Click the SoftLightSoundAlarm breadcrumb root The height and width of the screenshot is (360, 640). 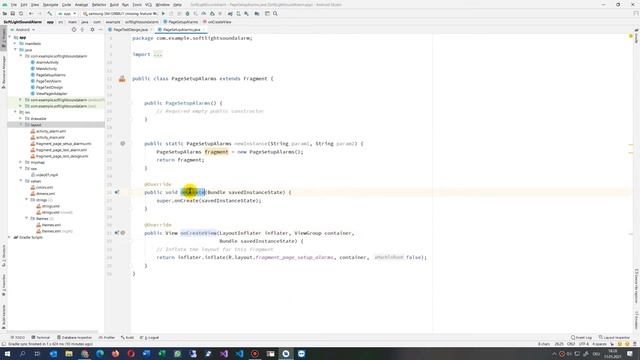(22, 22)
